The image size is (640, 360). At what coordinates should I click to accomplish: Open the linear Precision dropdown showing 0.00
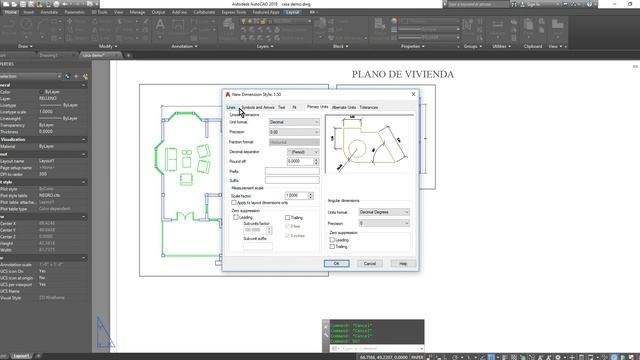[x=294, y=132]
